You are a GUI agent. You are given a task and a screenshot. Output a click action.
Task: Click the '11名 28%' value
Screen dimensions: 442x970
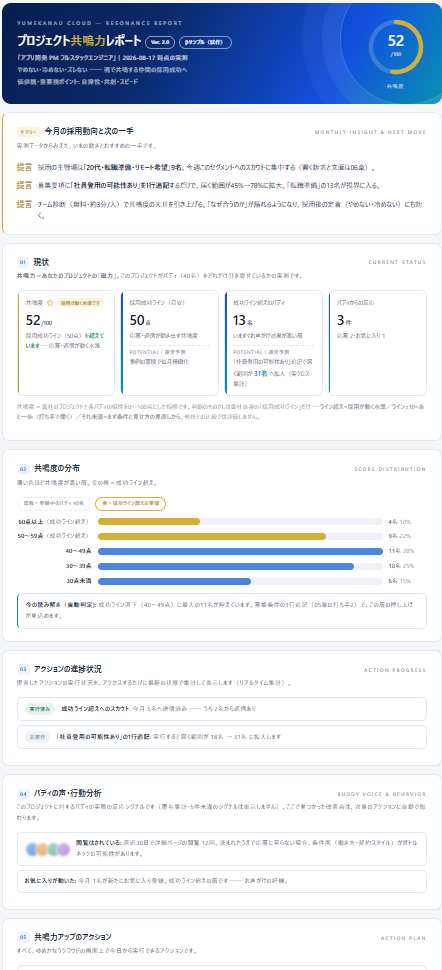coord(401,551)
